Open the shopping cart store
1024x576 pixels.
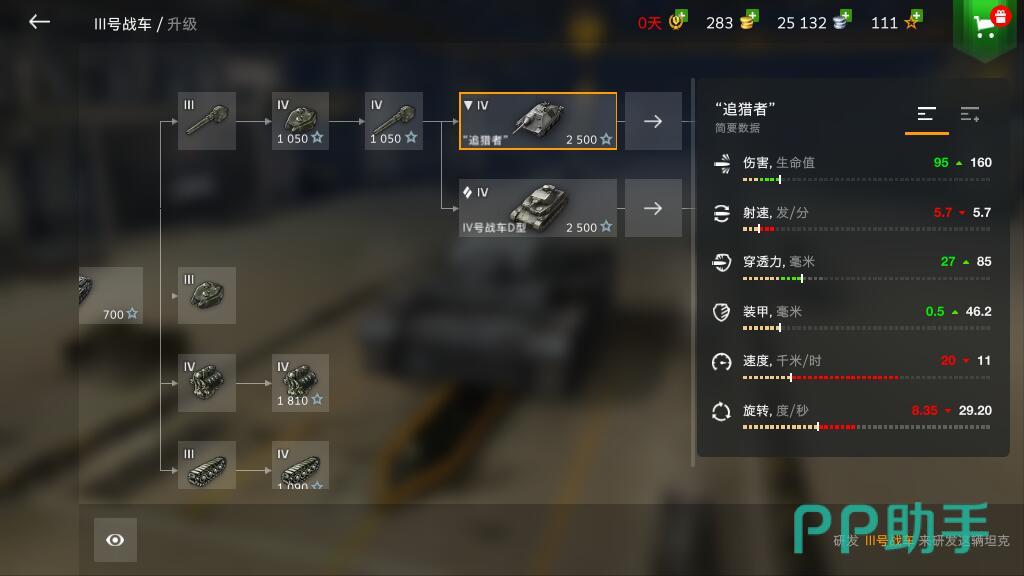tap(985, 26)
